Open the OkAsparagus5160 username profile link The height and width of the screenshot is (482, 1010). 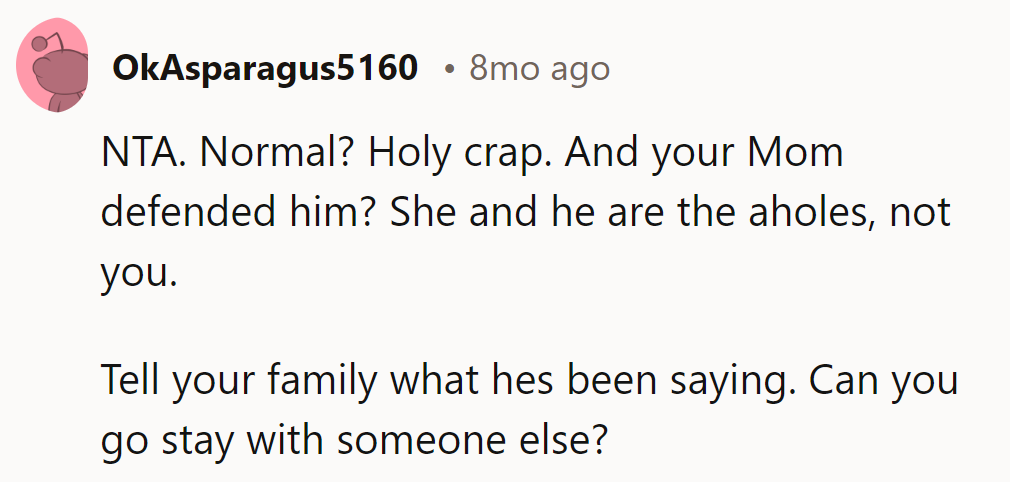coord(265,68)
